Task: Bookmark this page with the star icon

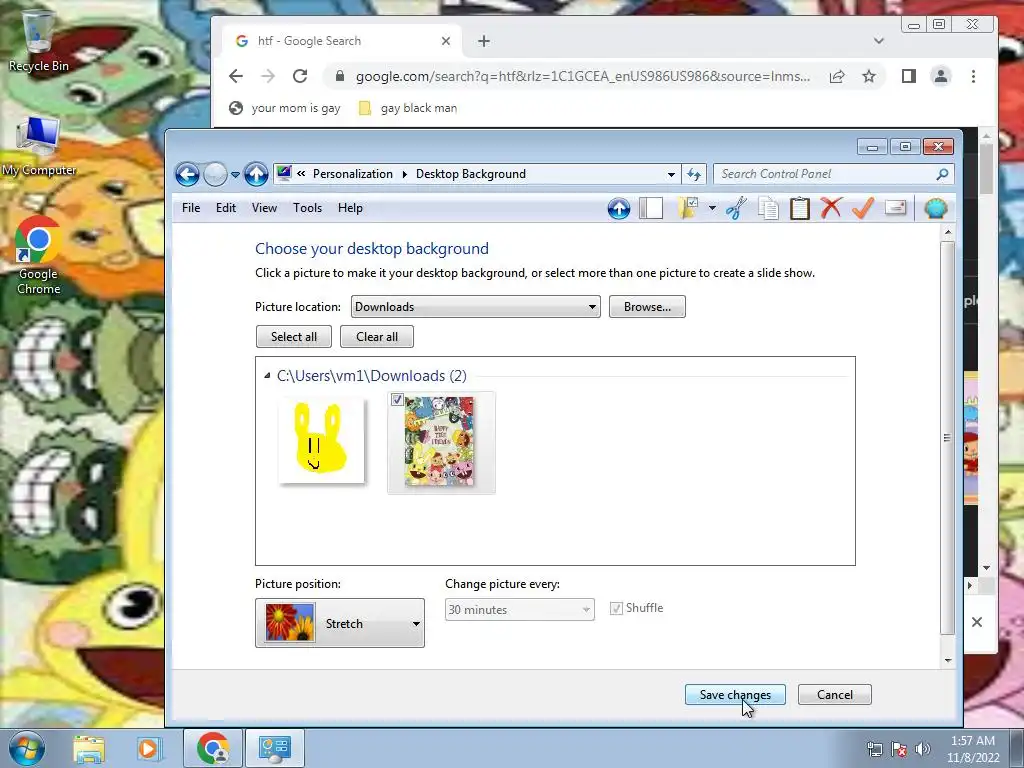Action: 869,76
